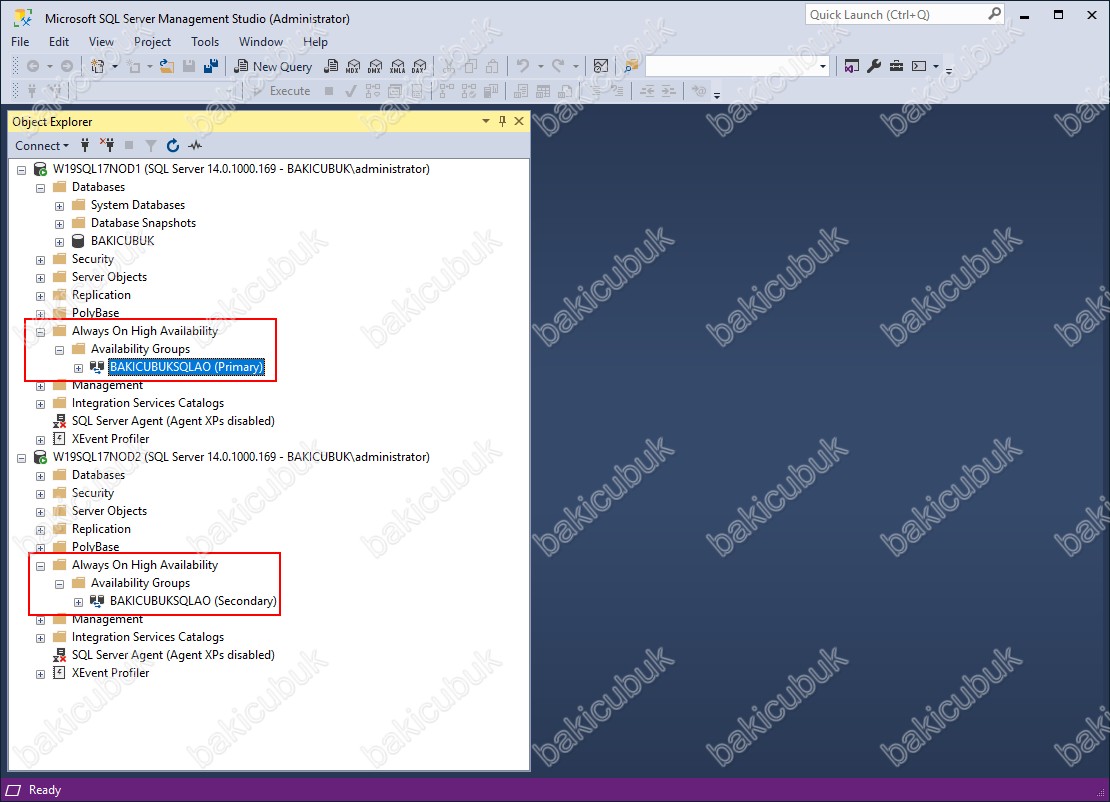Viewport: 1110px width, 802px height.
Task: Open the Edit menu
Action: coord(59,42)
